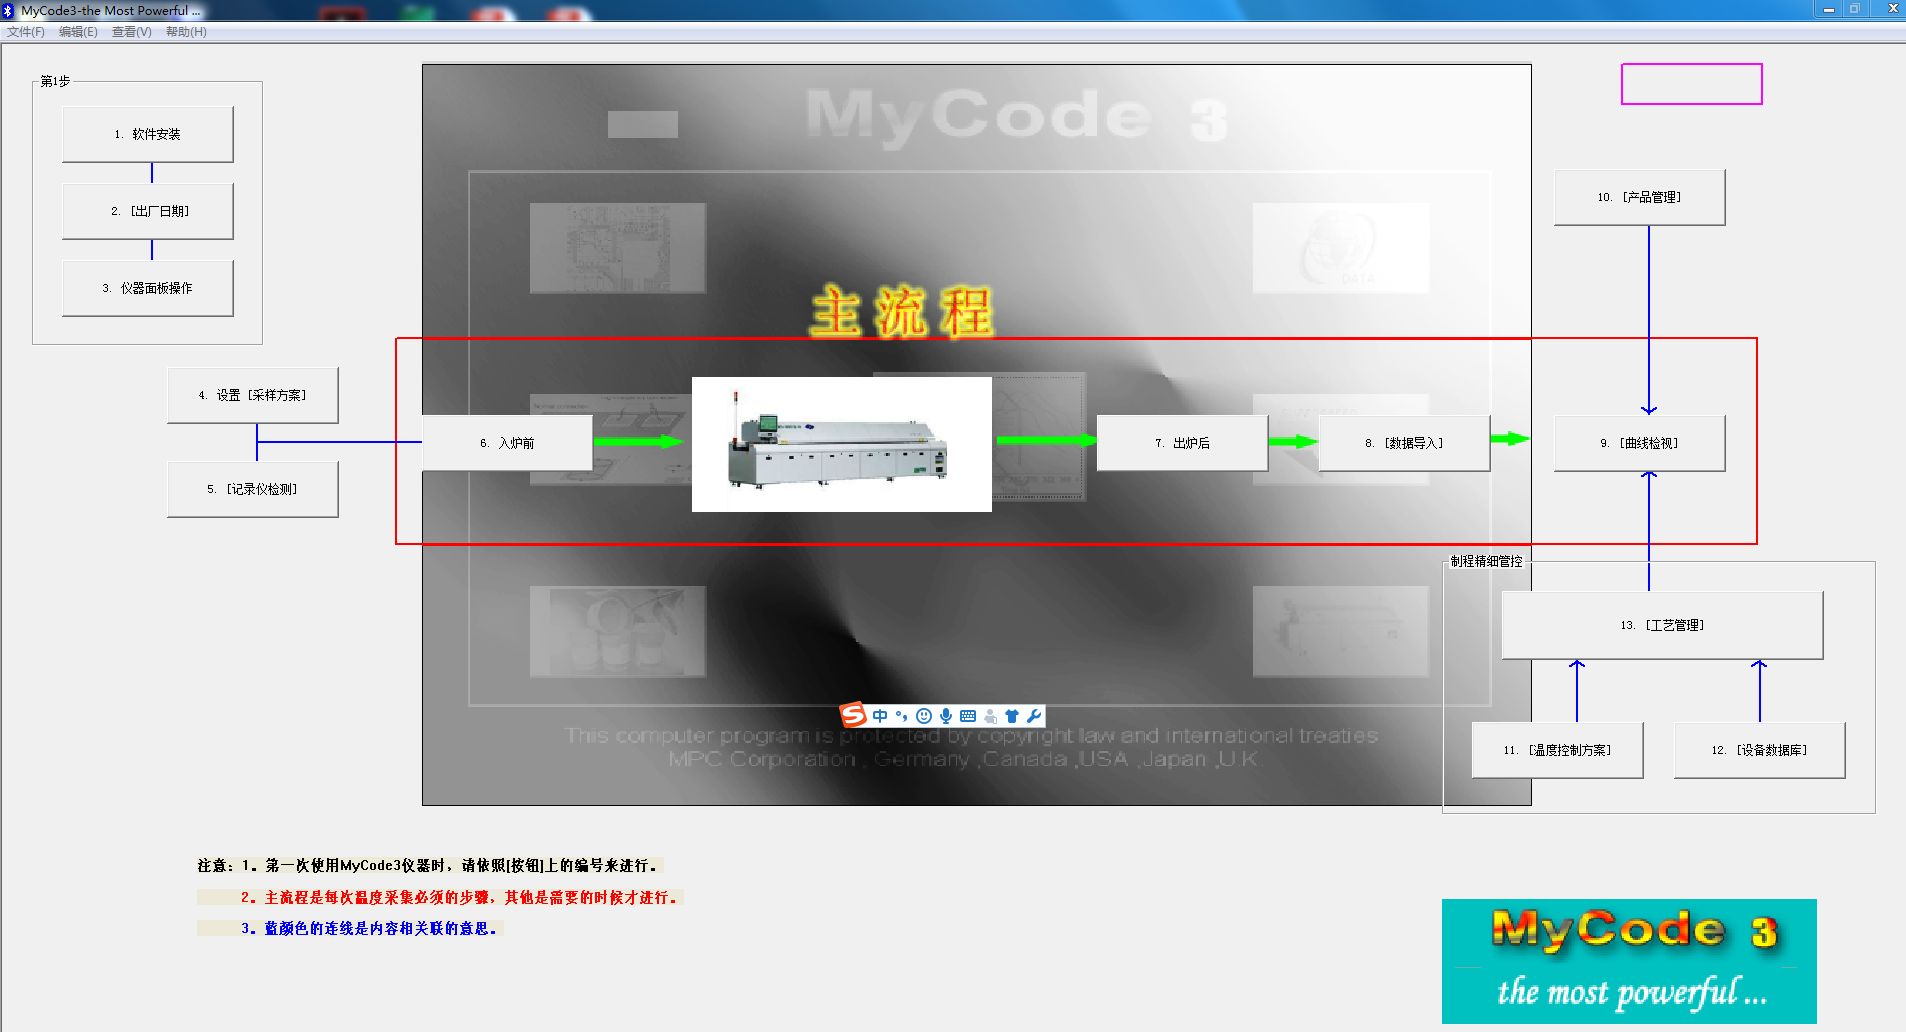The image size is (1906, 1032).
Task: Click the Sogou account login icon
Action: pos(991,714)
